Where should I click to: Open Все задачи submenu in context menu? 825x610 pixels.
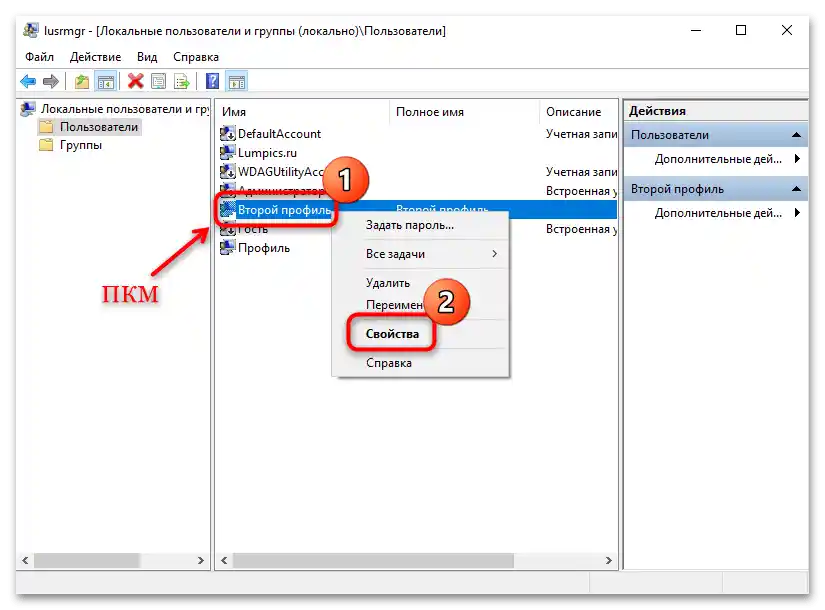420,254
